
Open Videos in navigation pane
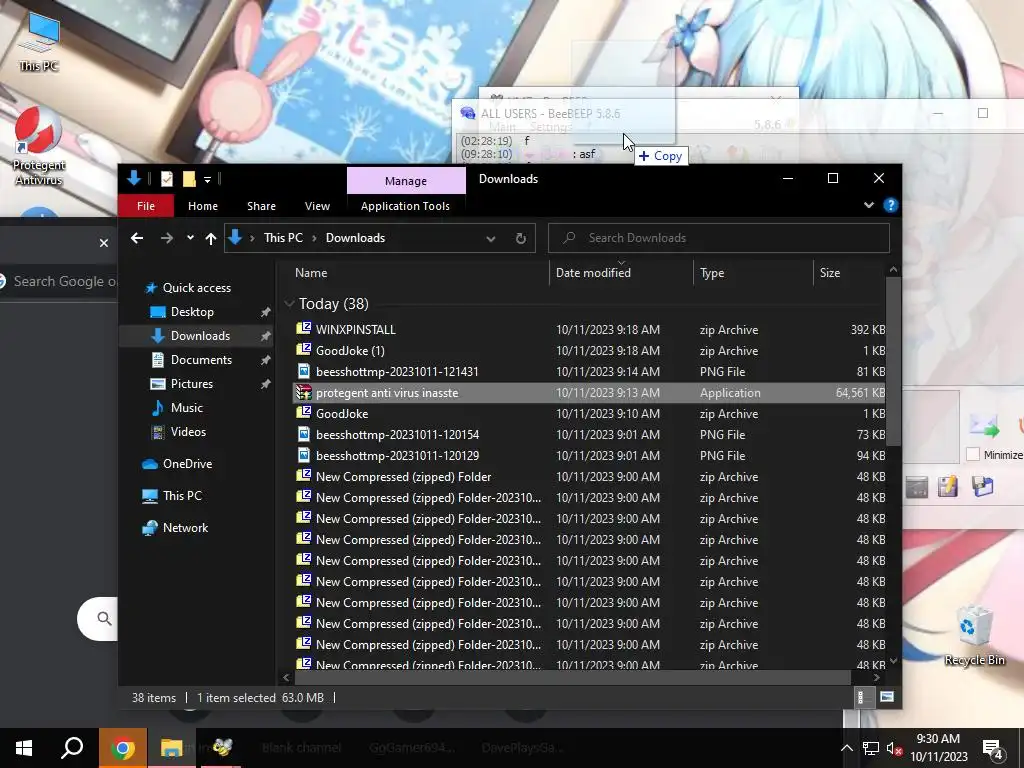pos(188,432)
